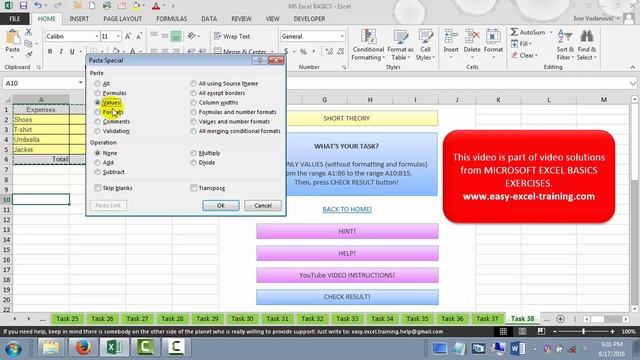Toggle Italic formatting
This screenshot has width=640, height=360.
coord(61,51)
